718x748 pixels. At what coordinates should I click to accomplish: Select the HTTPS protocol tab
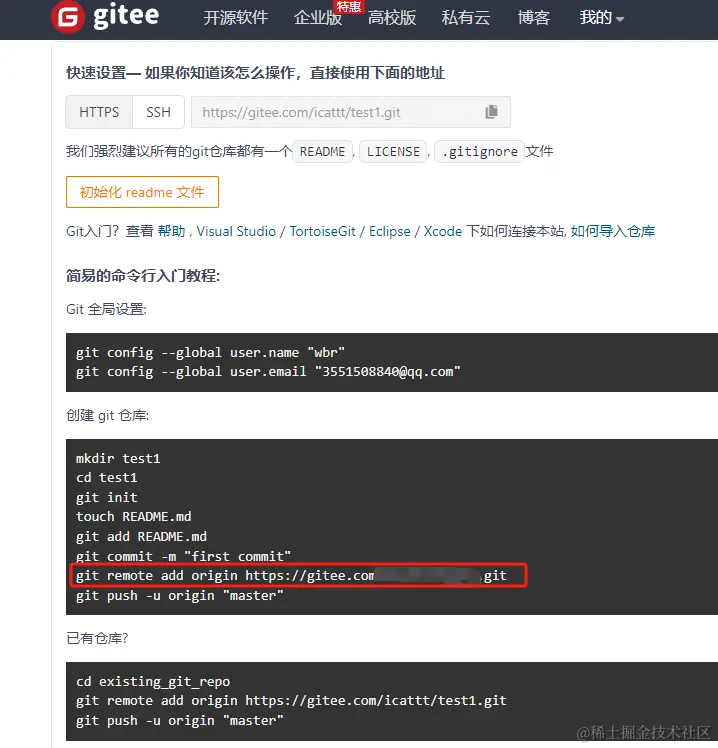[x=99, y=112]
